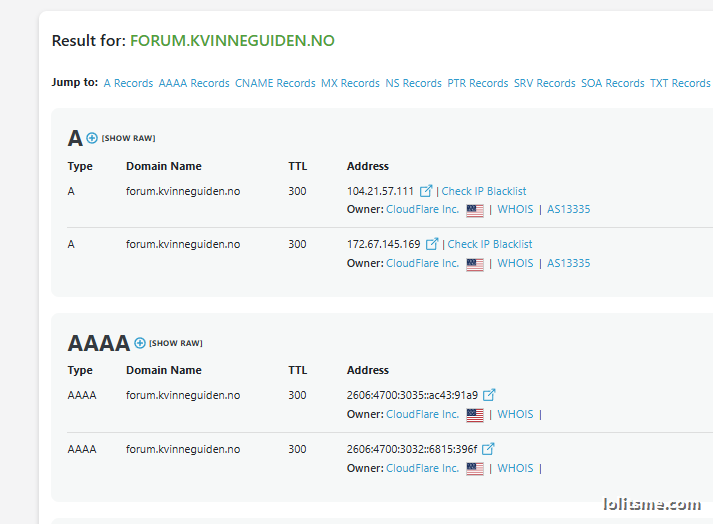Click the Address column header in A section

coord(368,166)
